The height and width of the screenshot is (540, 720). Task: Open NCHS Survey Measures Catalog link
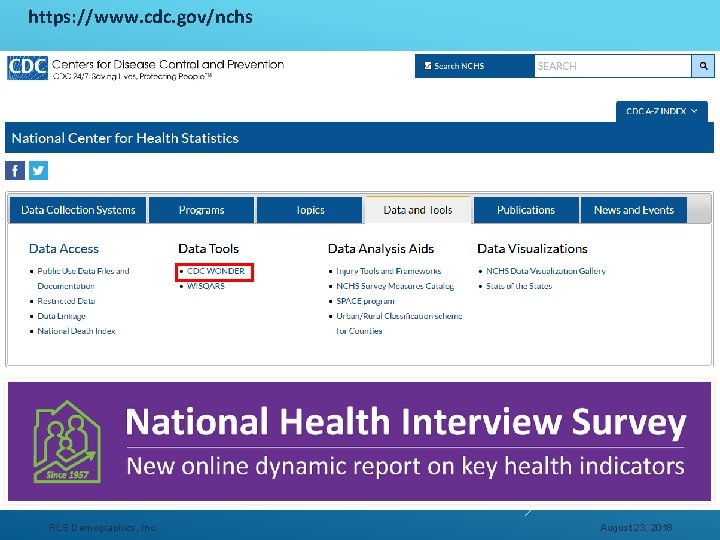395,286
